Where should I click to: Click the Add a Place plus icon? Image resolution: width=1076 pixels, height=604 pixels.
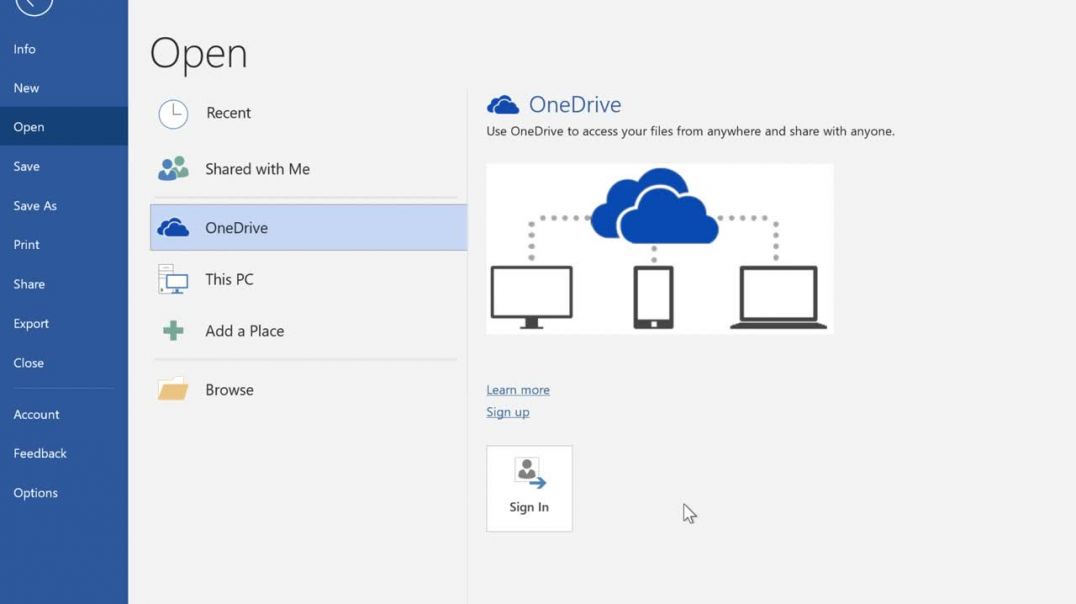coord(173,331)
